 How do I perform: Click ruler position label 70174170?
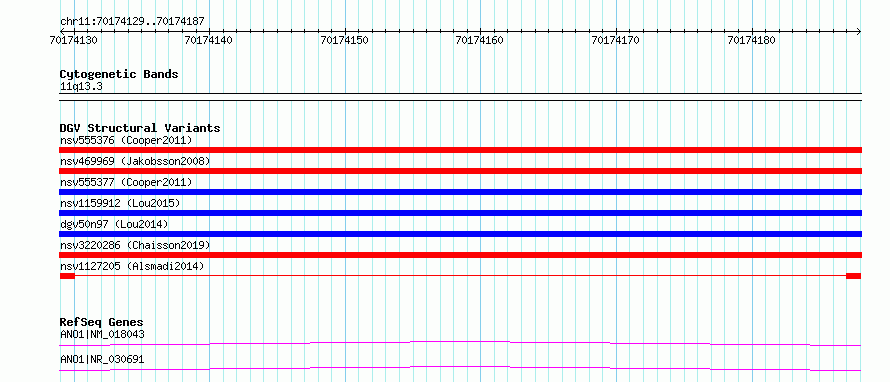coord(616,40)
